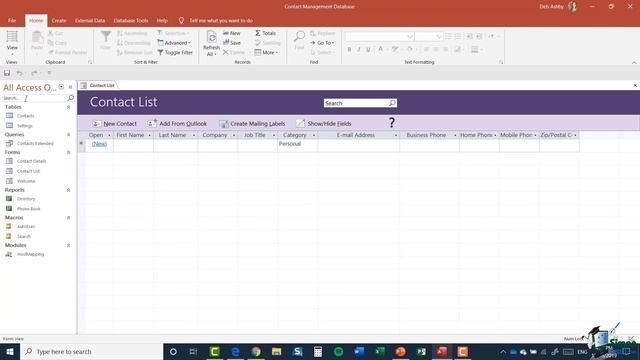Open Directory report
The image size is (640, 360).
[x=26, y=199]
